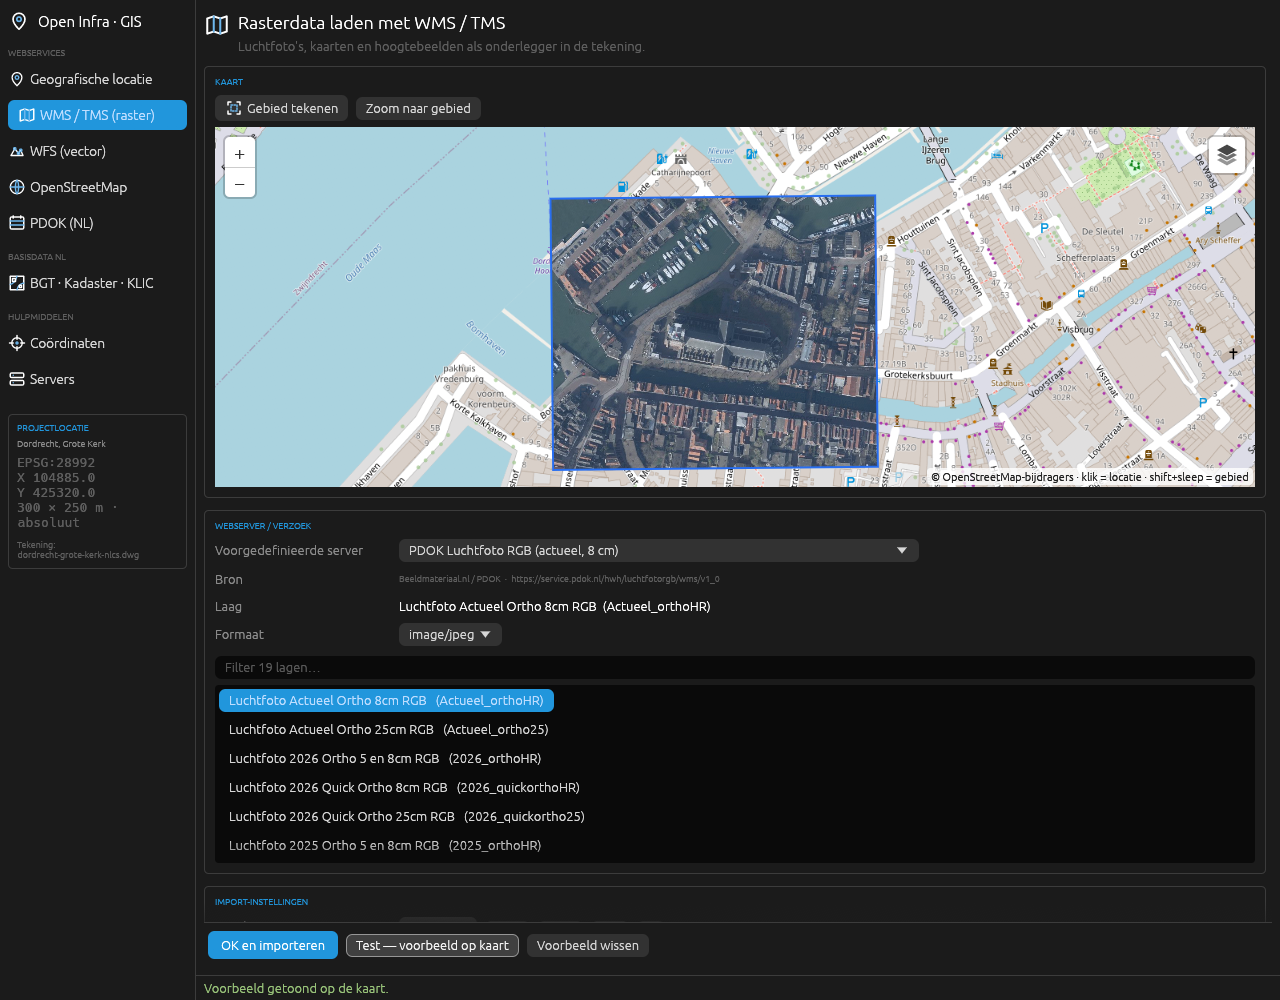Click status message Voorbeeld getoond op de kaart
Screen dimensions: 1280x1000
coord(296,988)
